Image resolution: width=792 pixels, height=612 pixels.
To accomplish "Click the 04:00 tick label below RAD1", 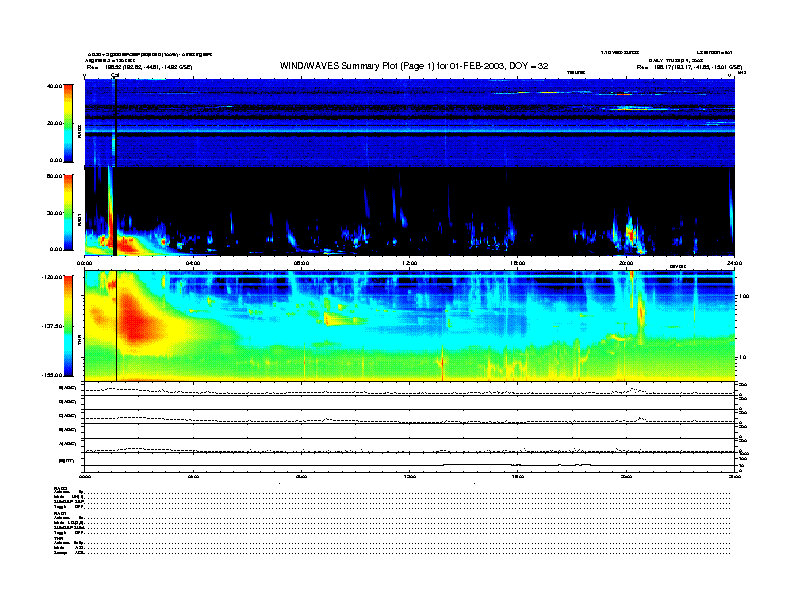I will 193,263.
